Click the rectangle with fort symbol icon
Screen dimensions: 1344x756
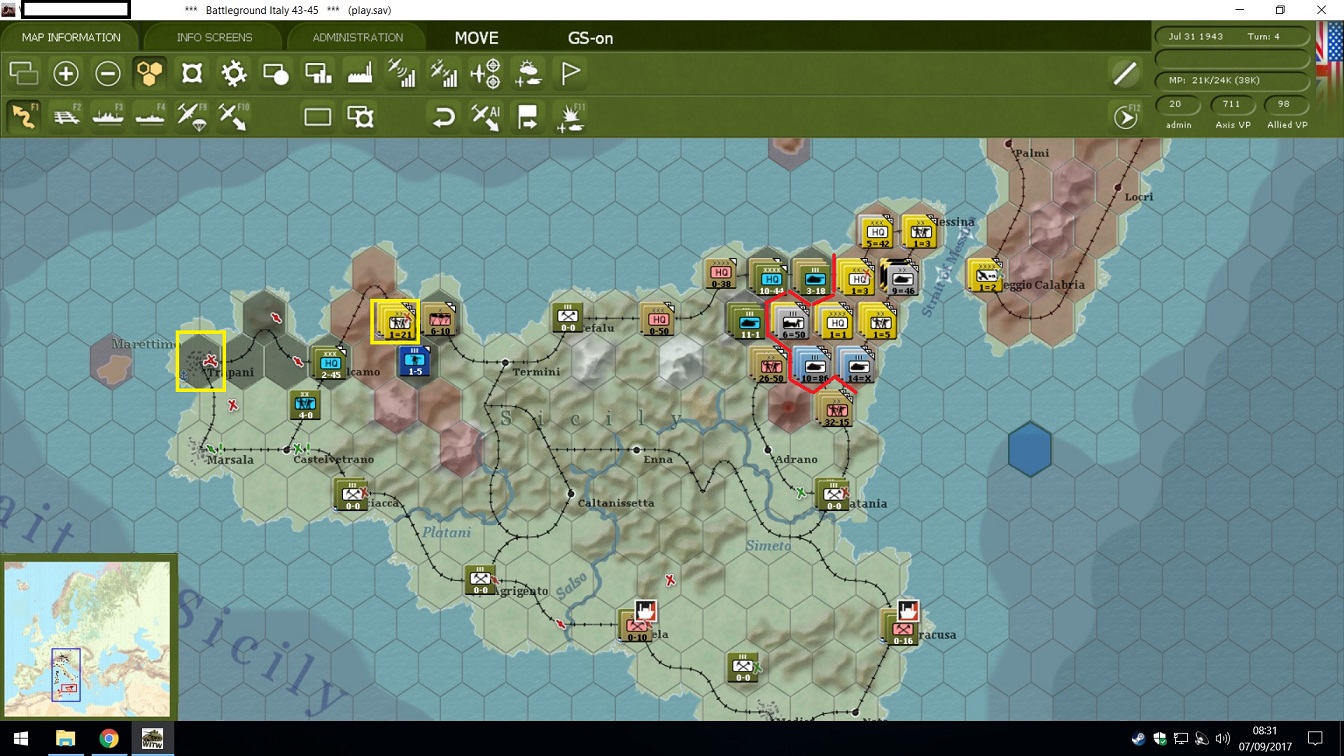tap(360, 117)
